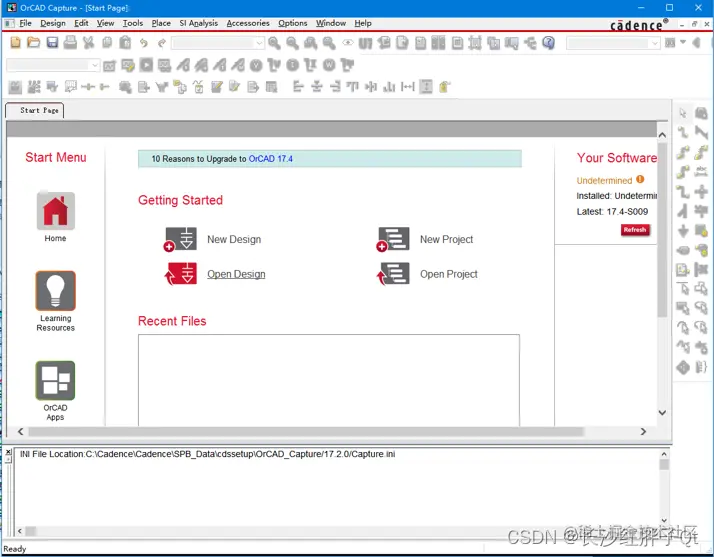714x557 pixels.
Task: Click the start page scroll down arrow
Action: pos(662,413)
